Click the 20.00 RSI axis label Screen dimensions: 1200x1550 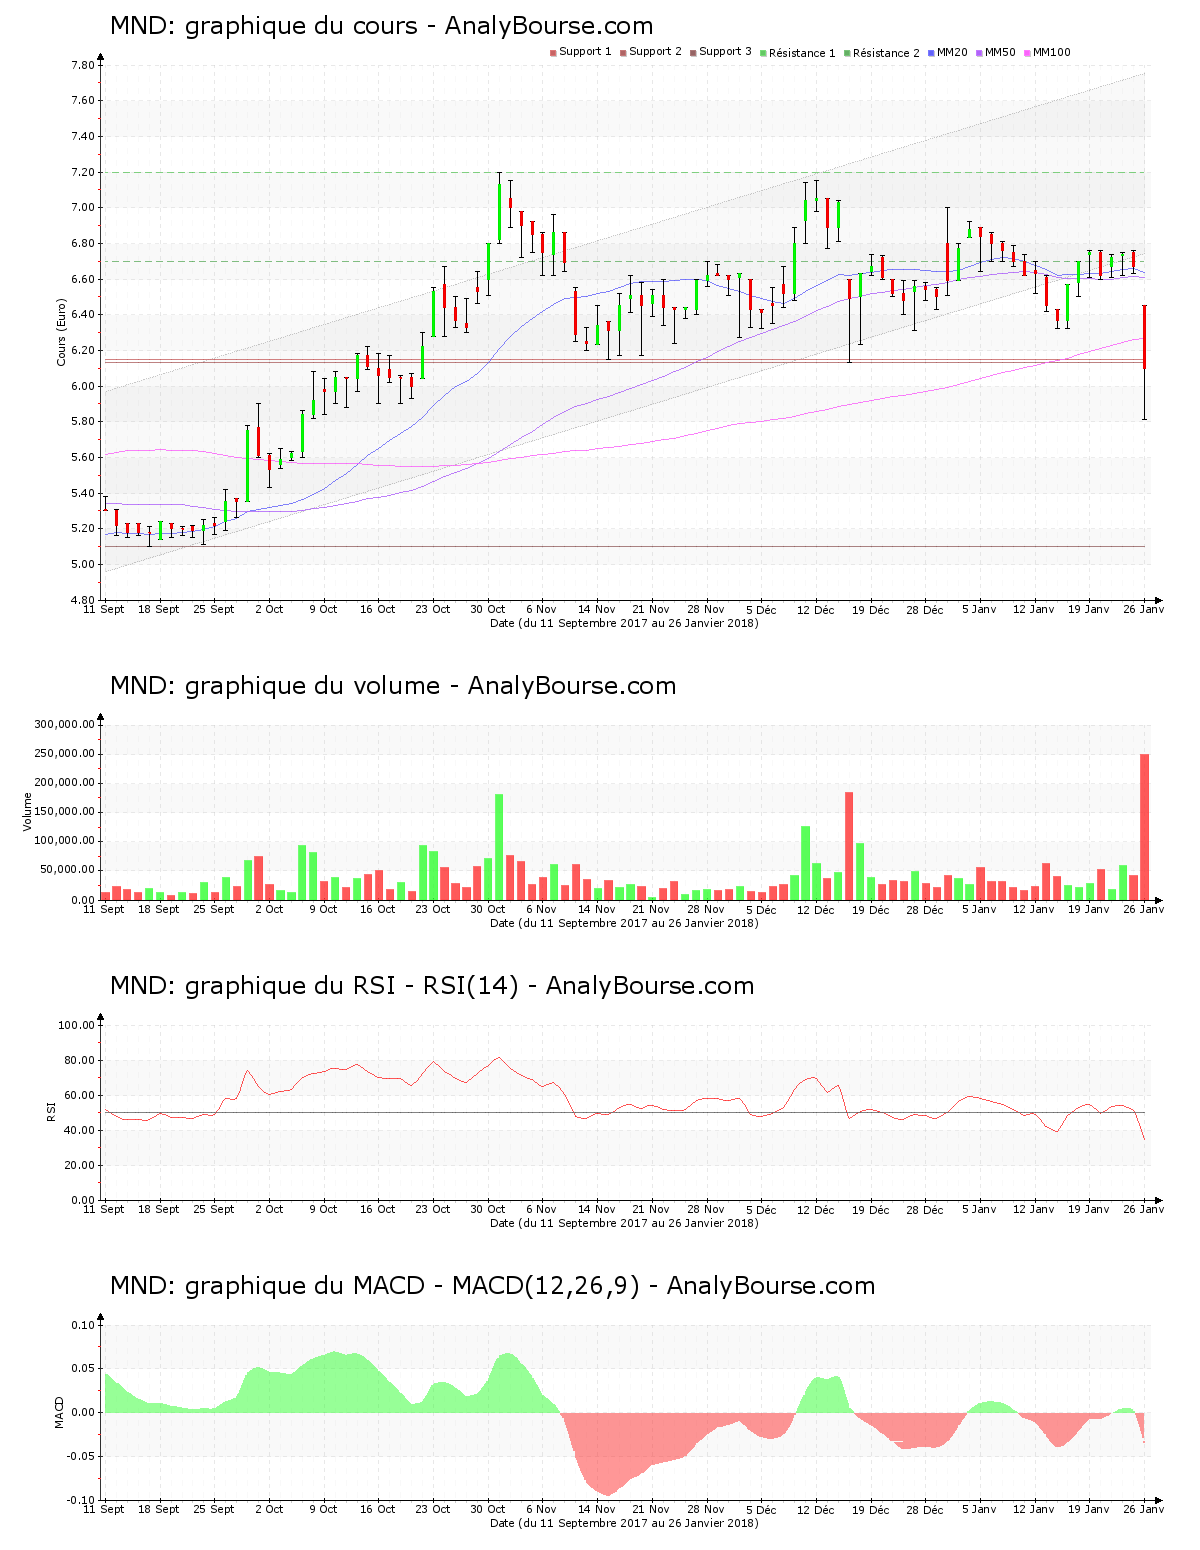point(80,1165)
